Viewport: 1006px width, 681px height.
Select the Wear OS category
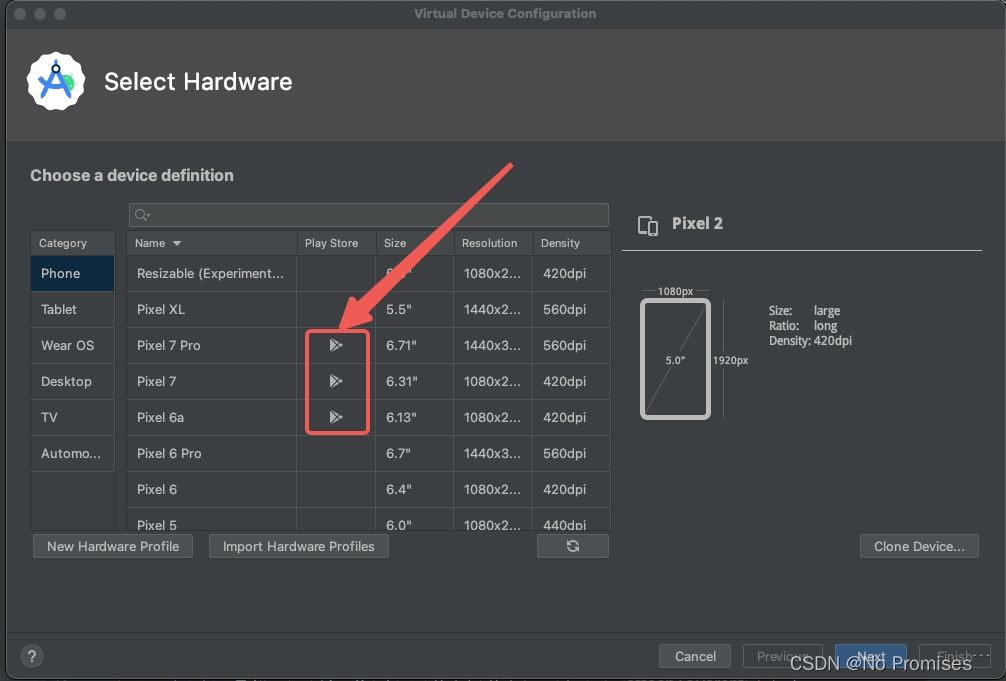click(72, 345)
